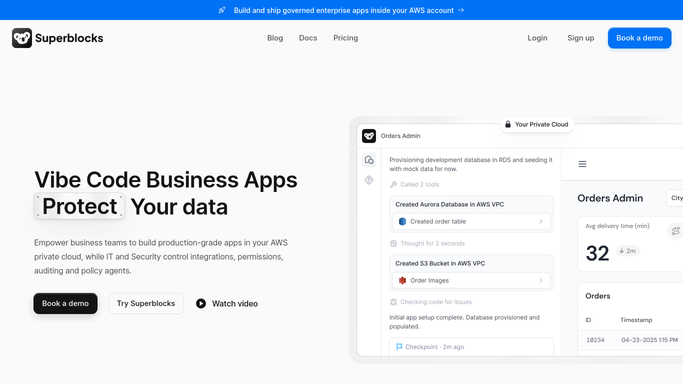Open the hamburger menu icon in preview
The image size is (683, 384).
[582, 164]
